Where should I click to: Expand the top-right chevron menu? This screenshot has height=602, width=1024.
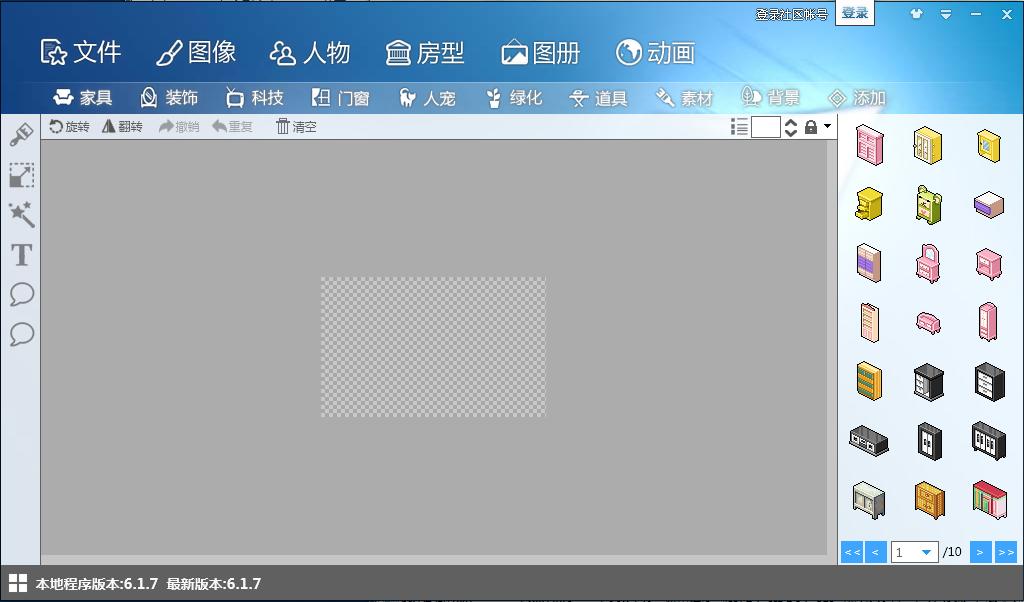(x=944, y=15)
